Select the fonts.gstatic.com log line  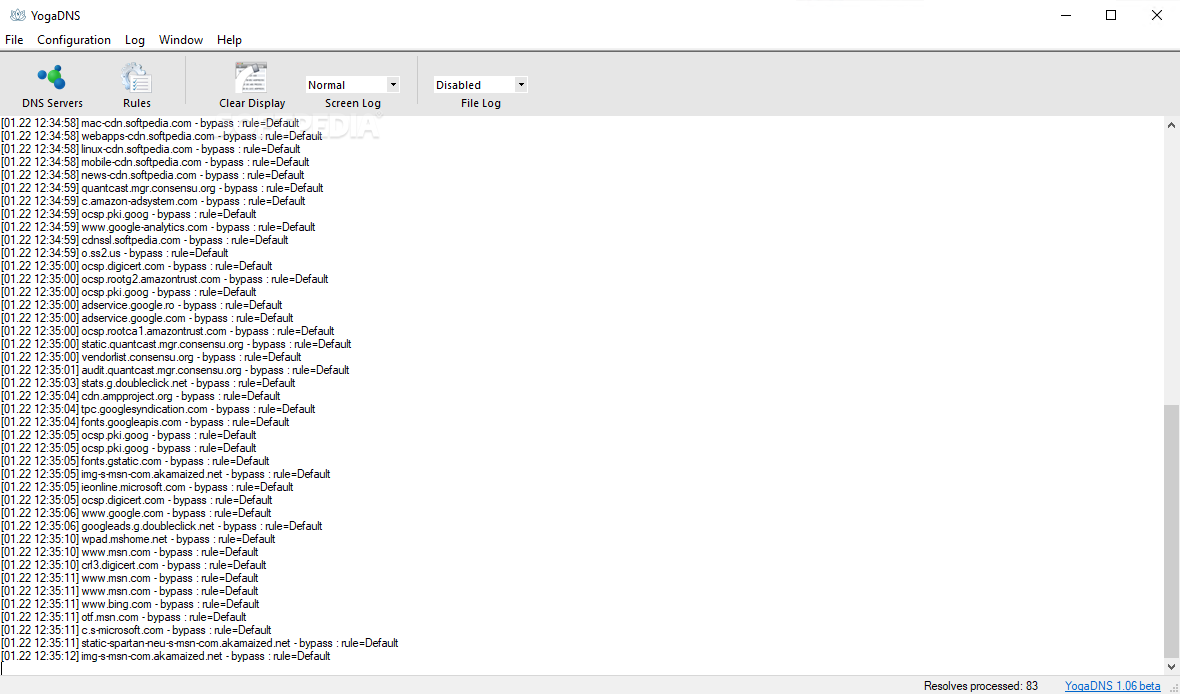point(135,461)
